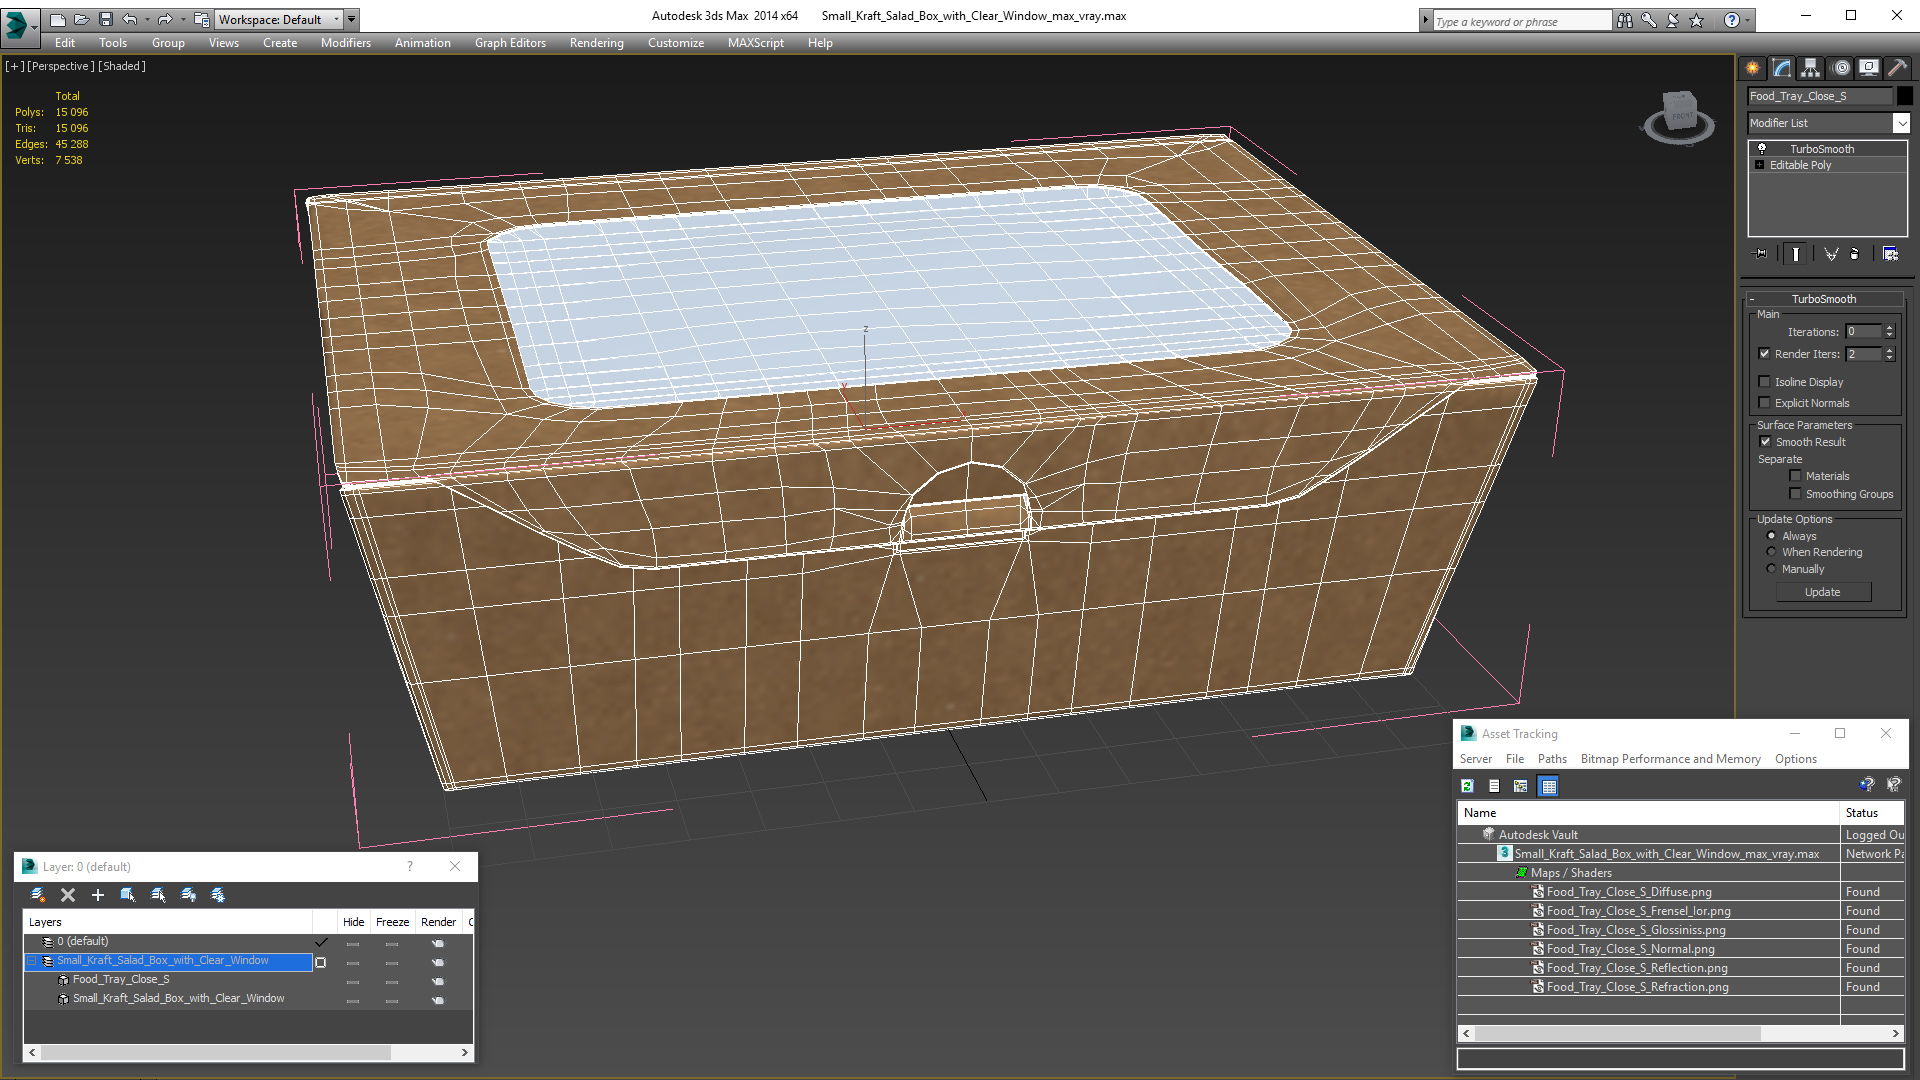Refresh the Asset Tracking list
The width and height of the screenshot is (1920, 1080).
pos(1467,786)
